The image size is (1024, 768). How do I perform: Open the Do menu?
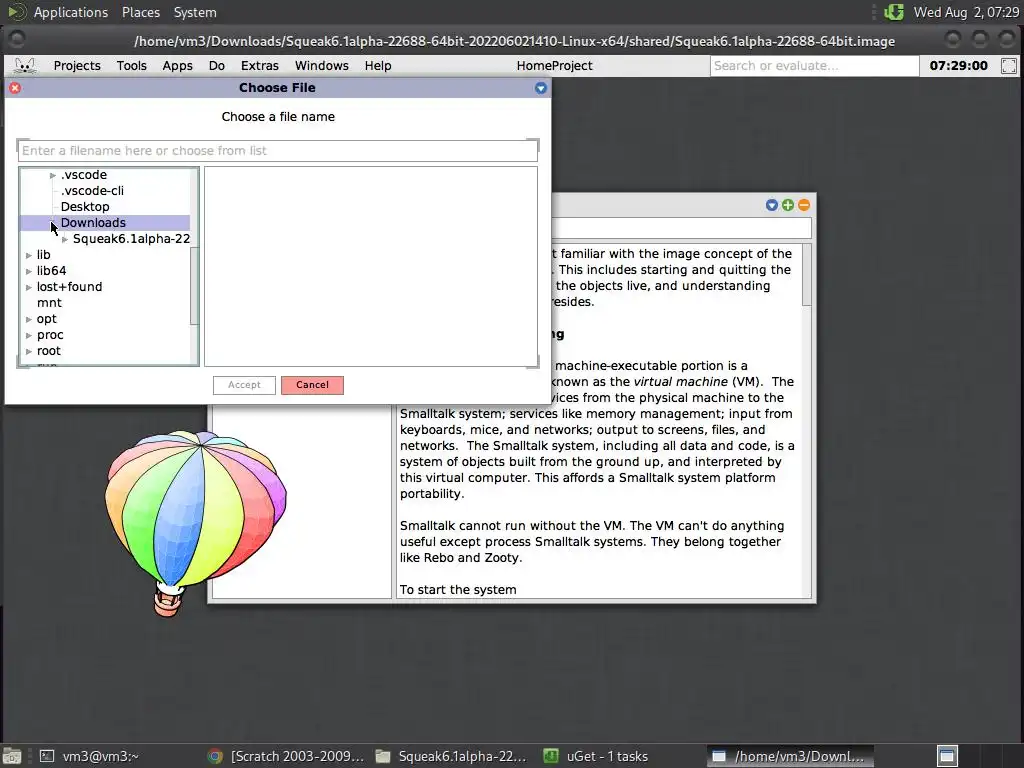coord(217,66)
